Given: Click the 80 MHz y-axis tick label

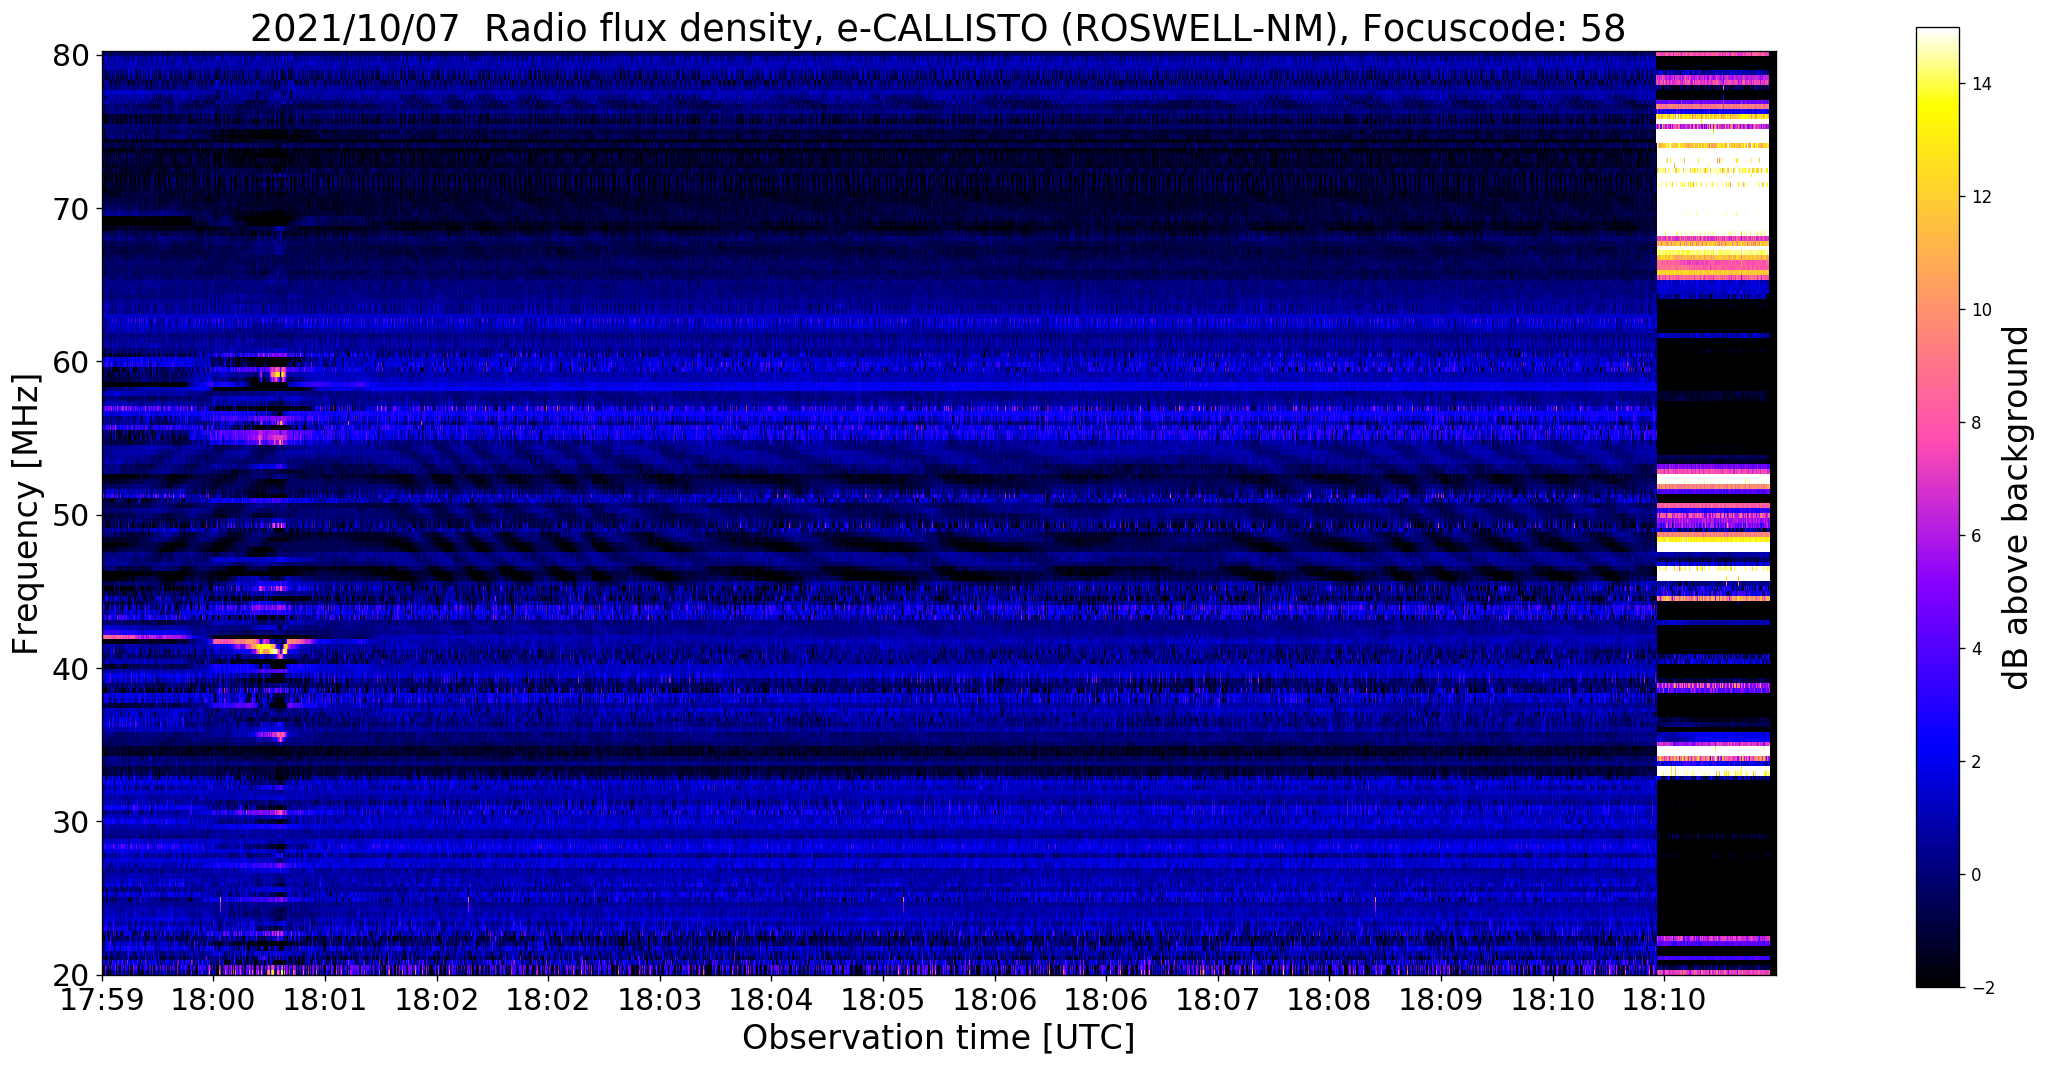Looking at the screenshot, I should click(70, 54).
